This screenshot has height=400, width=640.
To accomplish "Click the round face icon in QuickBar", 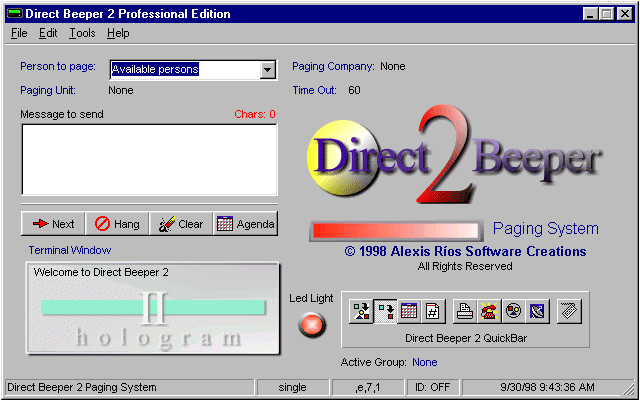I will click(512, 311).
